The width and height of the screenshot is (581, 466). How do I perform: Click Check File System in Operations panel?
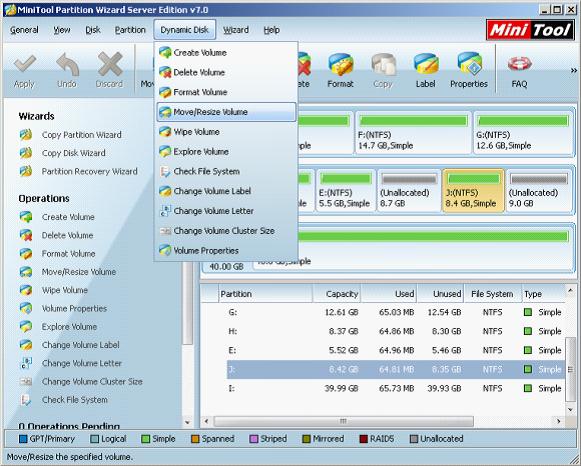(63, 400)
